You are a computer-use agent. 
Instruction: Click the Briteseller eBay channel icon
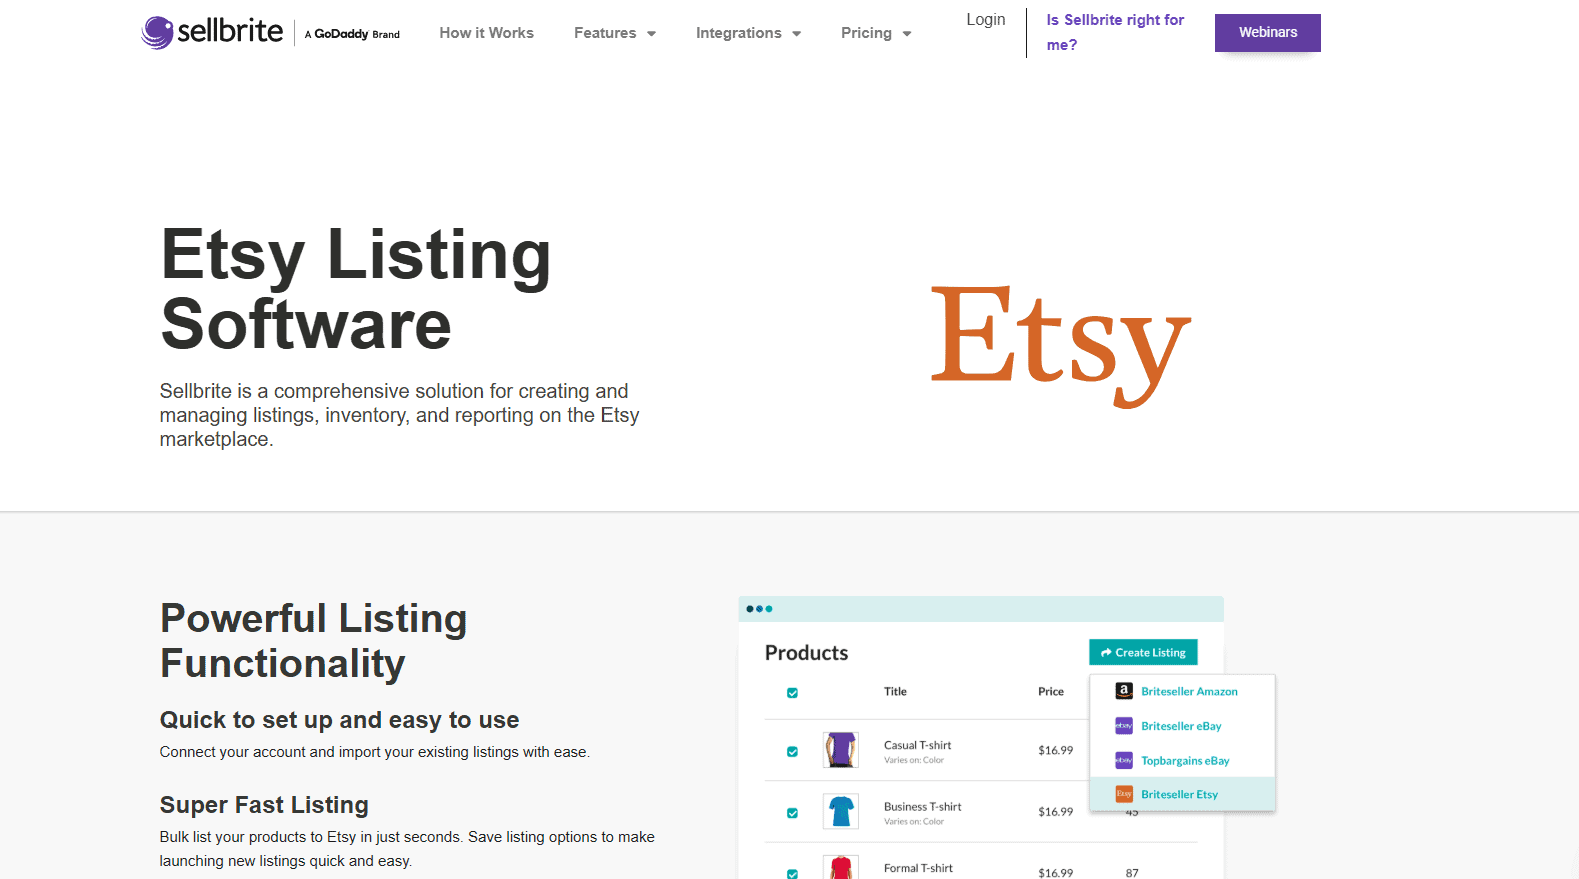(x=1124, y=726)
